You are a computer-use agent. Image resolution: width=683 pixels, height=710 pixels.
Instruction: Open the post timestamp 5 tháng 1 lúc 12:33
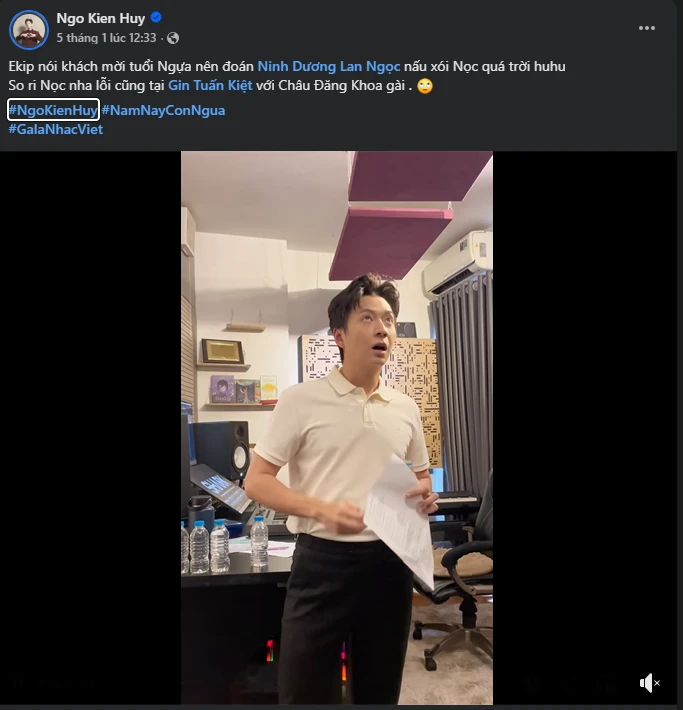click(106, 38)
